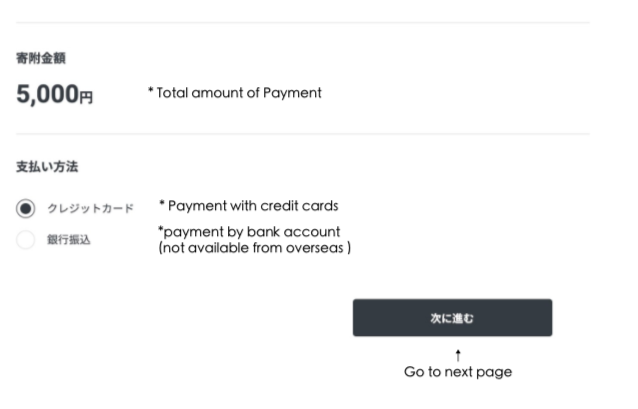Click the divider line above 寄附金額

coord(302,23)
